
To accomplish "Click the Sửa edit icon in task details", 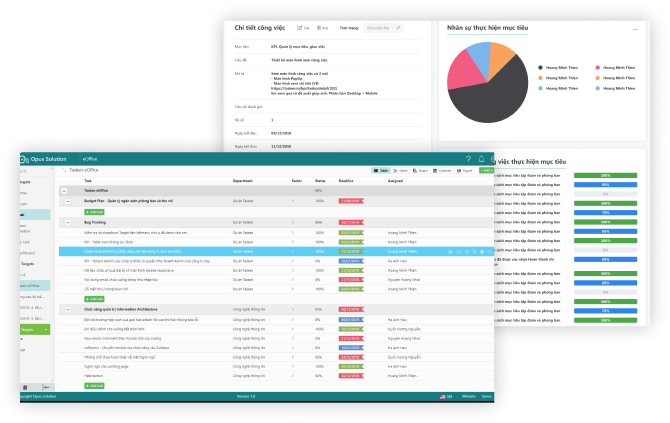I will [303, 28].
